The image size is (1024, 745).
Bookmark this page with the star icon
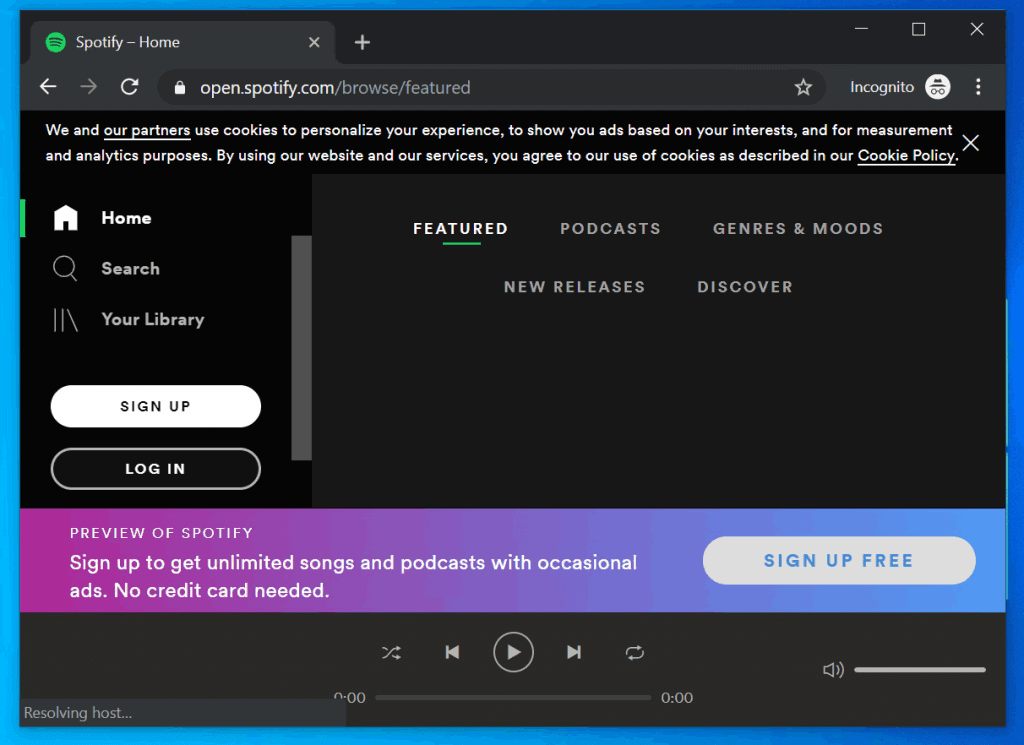[803, 87]
